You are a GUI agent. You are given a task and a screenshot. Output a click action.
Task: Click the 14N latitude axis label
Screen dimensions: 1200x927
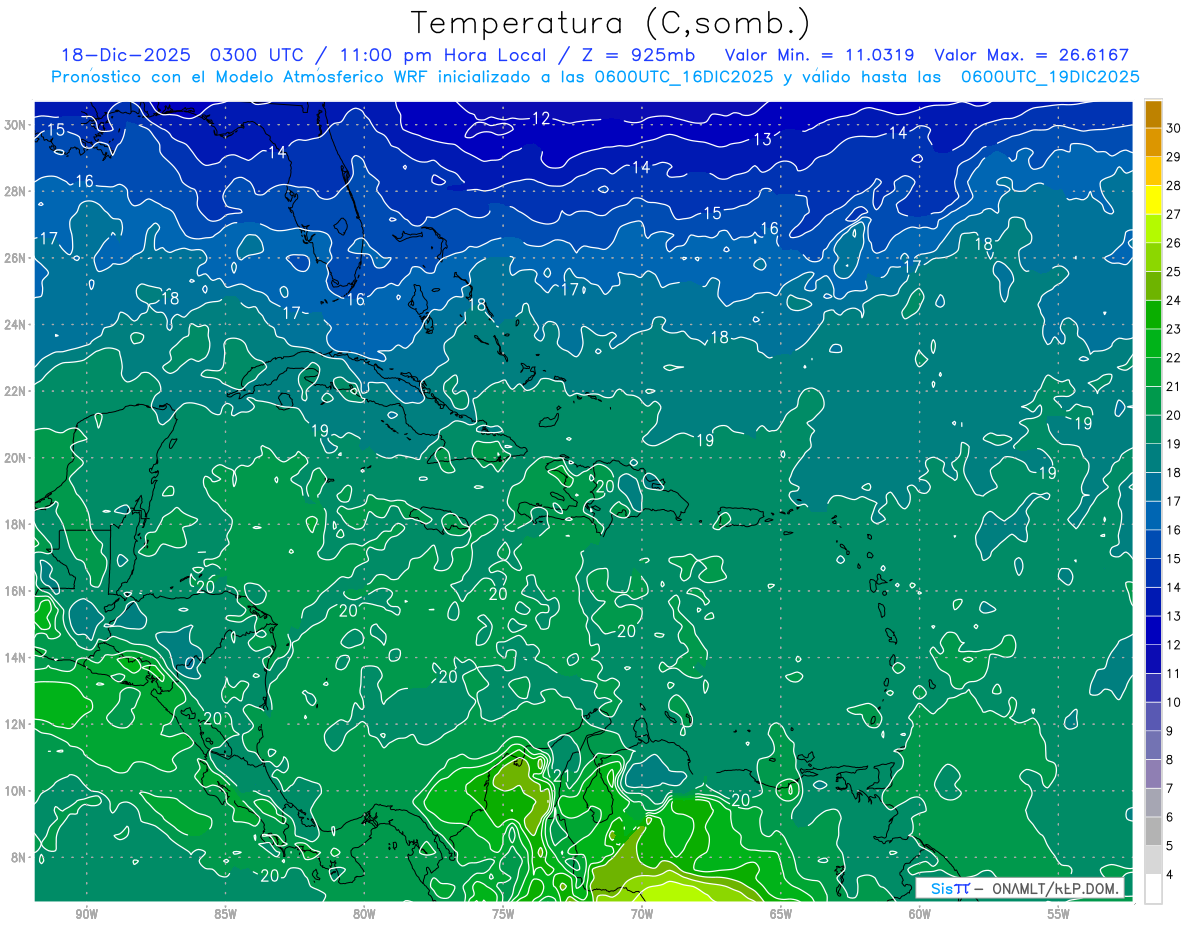(17, 658)
